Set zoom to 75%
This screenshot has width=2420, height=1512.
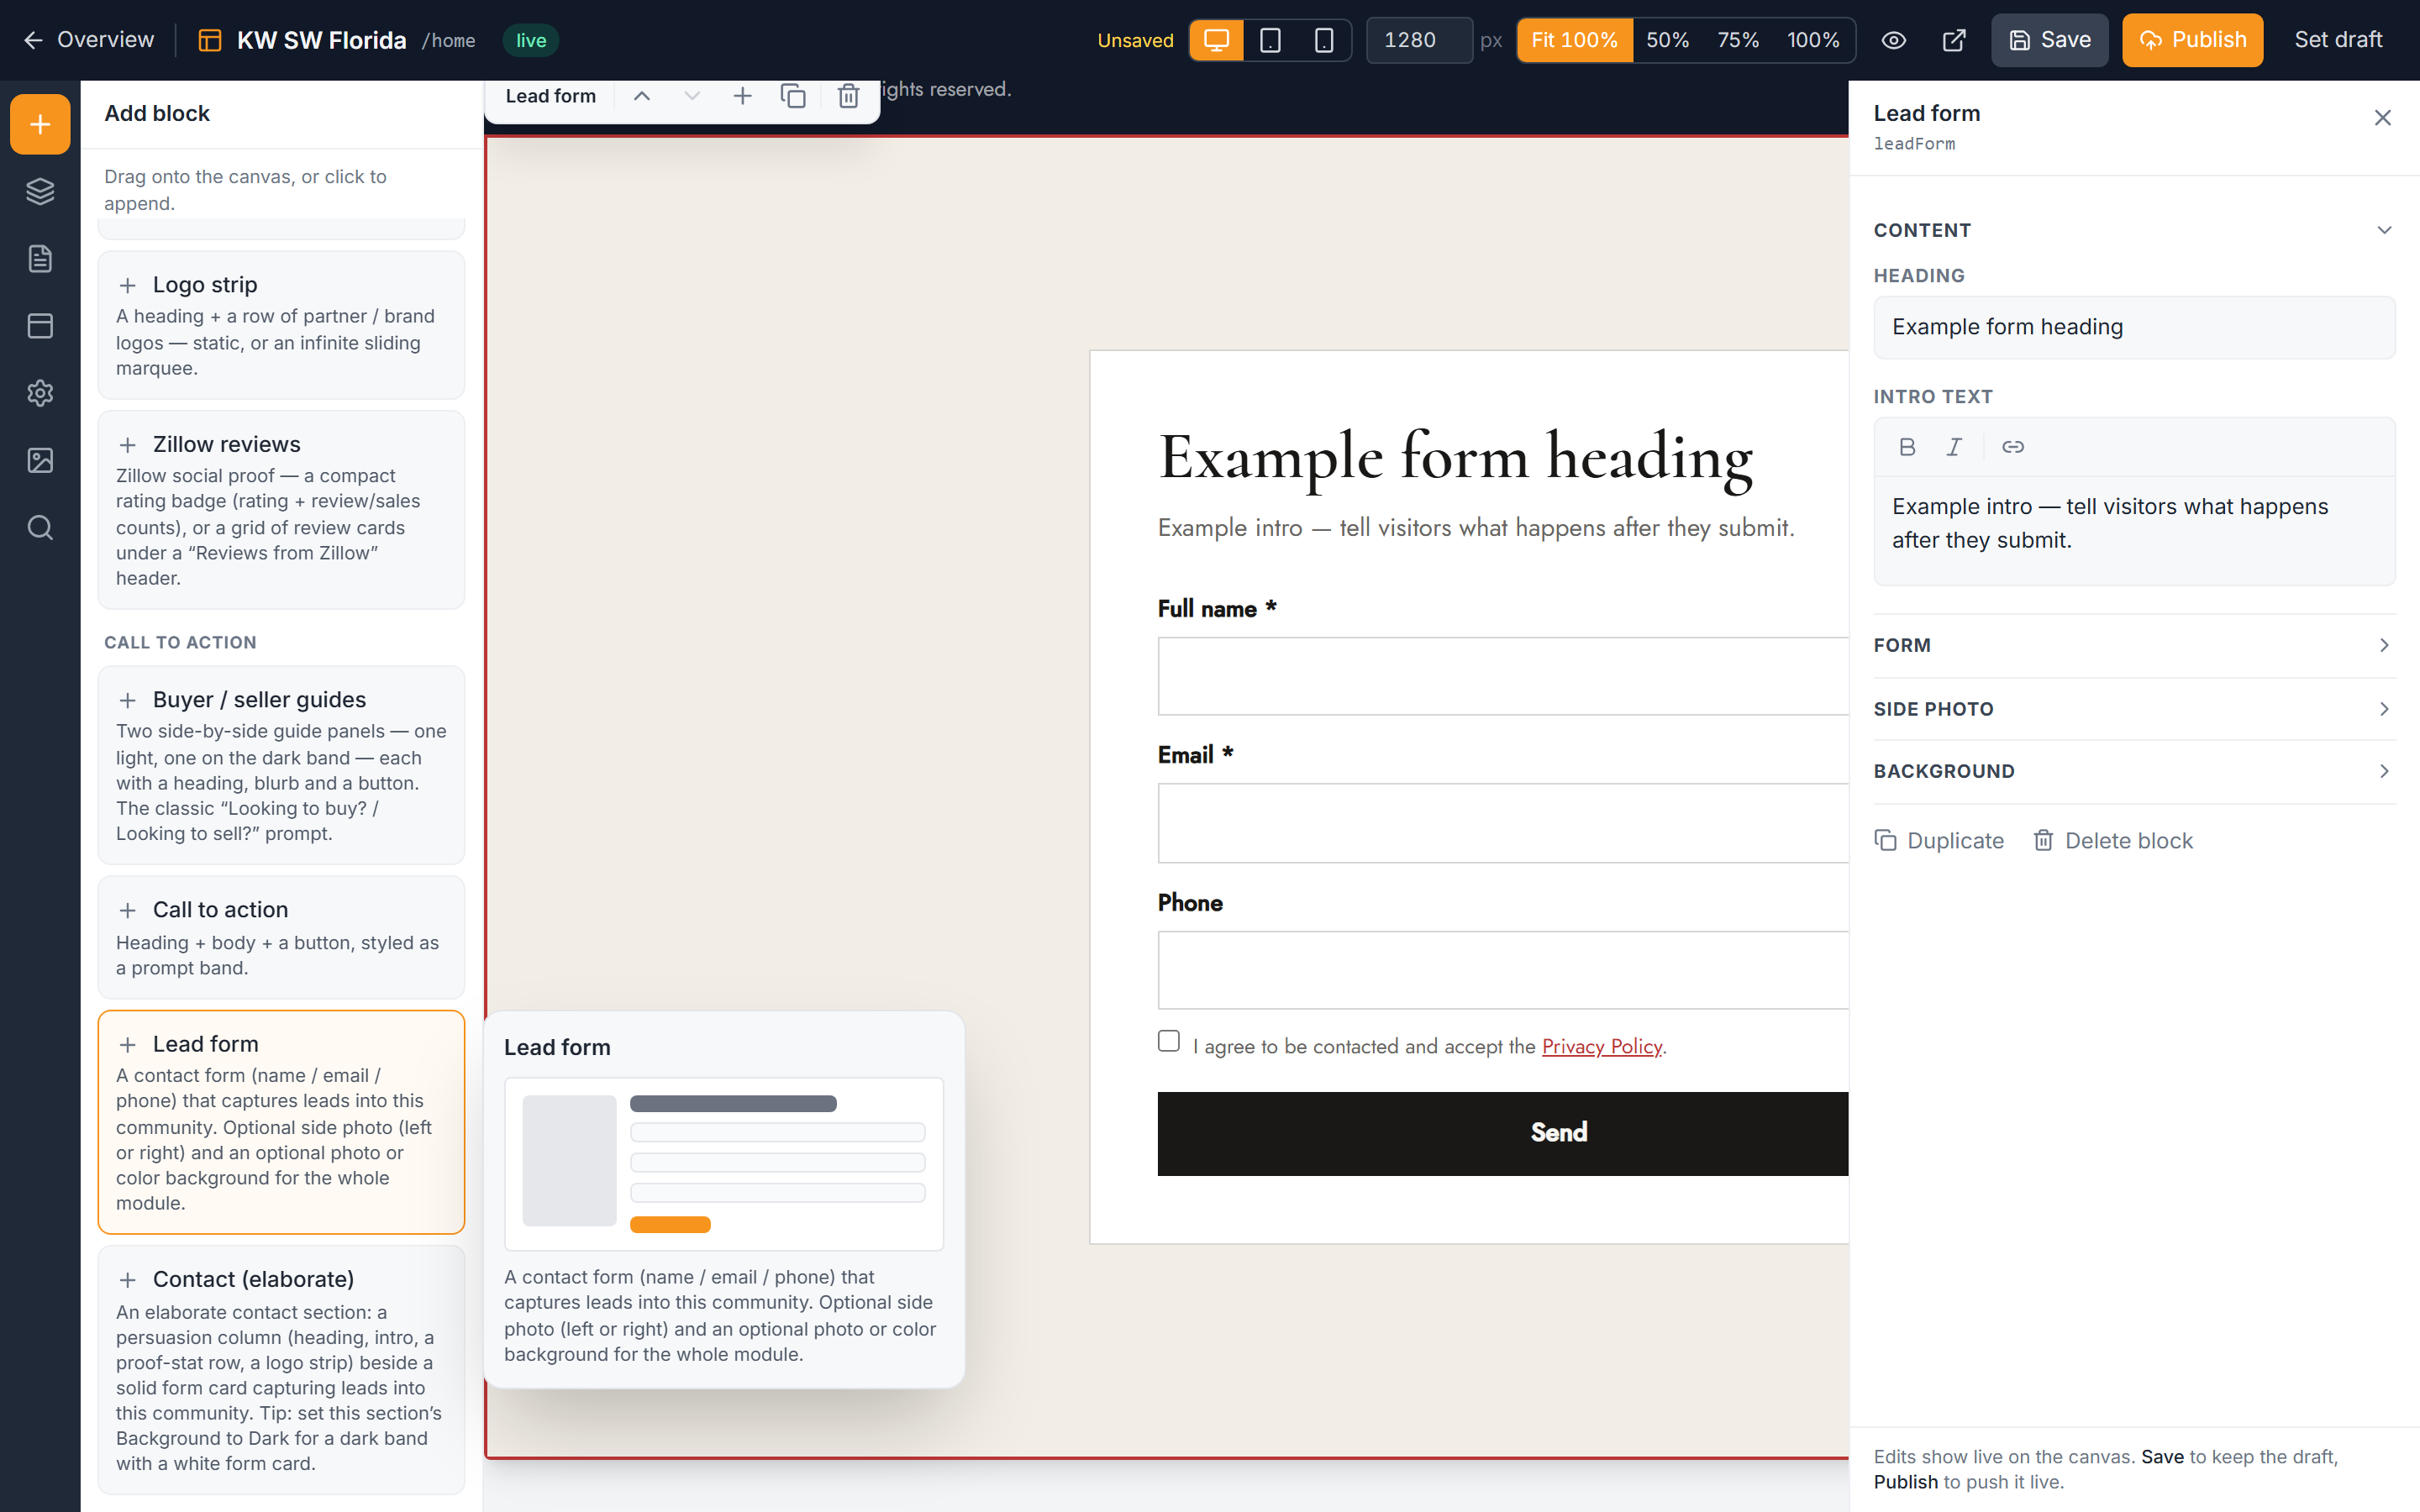1738,40
